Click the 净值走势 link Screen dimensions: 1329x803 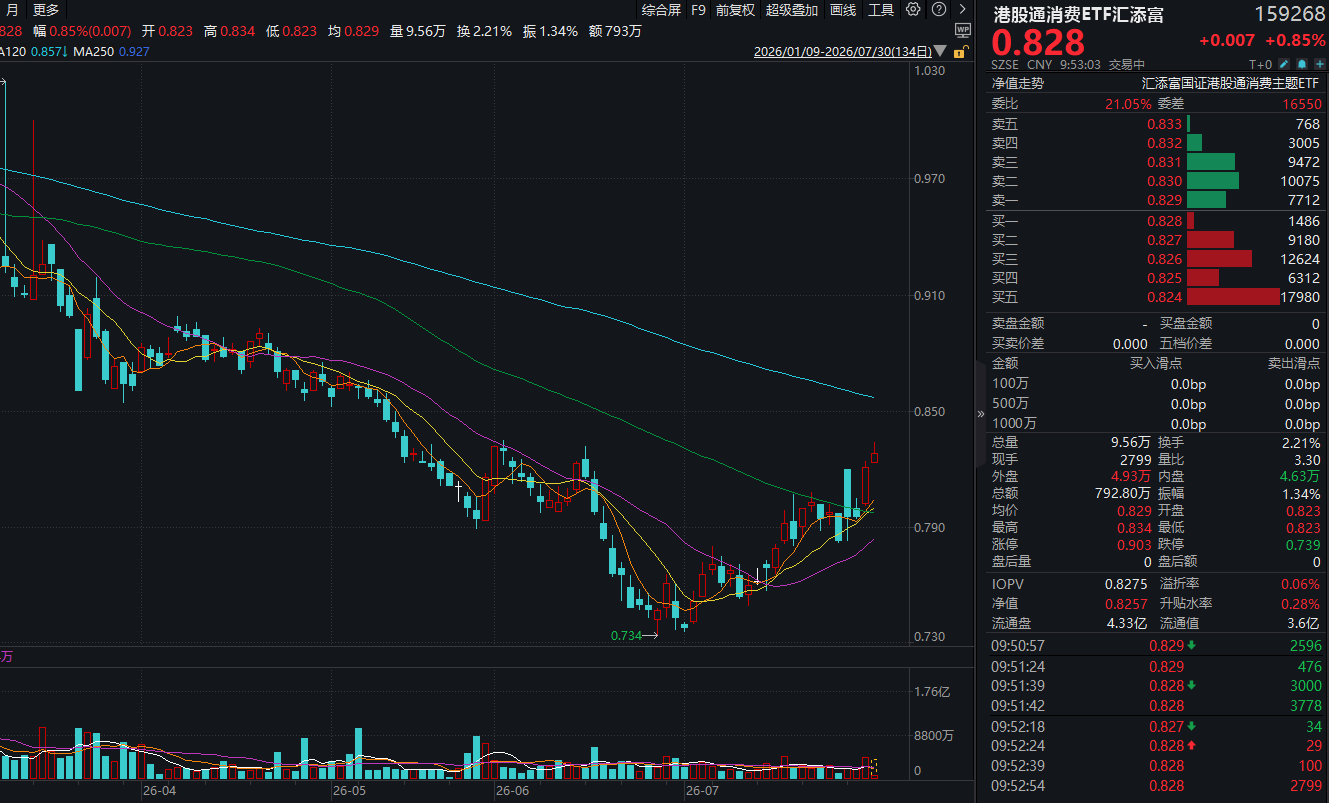pyautogui.click(x=1017, y=83)
